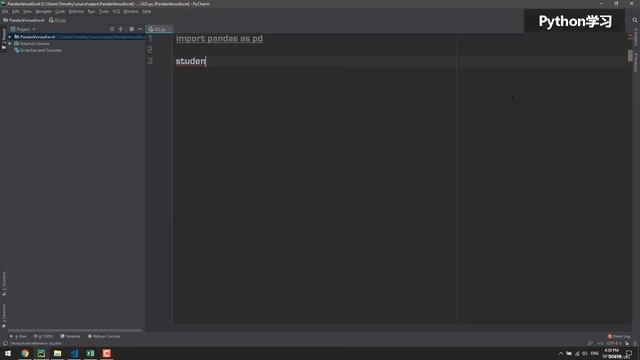Open Camtasia from the taskbar
Image resolution: width=640 pixels, height=360 pixels.
click(x=107, y=353)
